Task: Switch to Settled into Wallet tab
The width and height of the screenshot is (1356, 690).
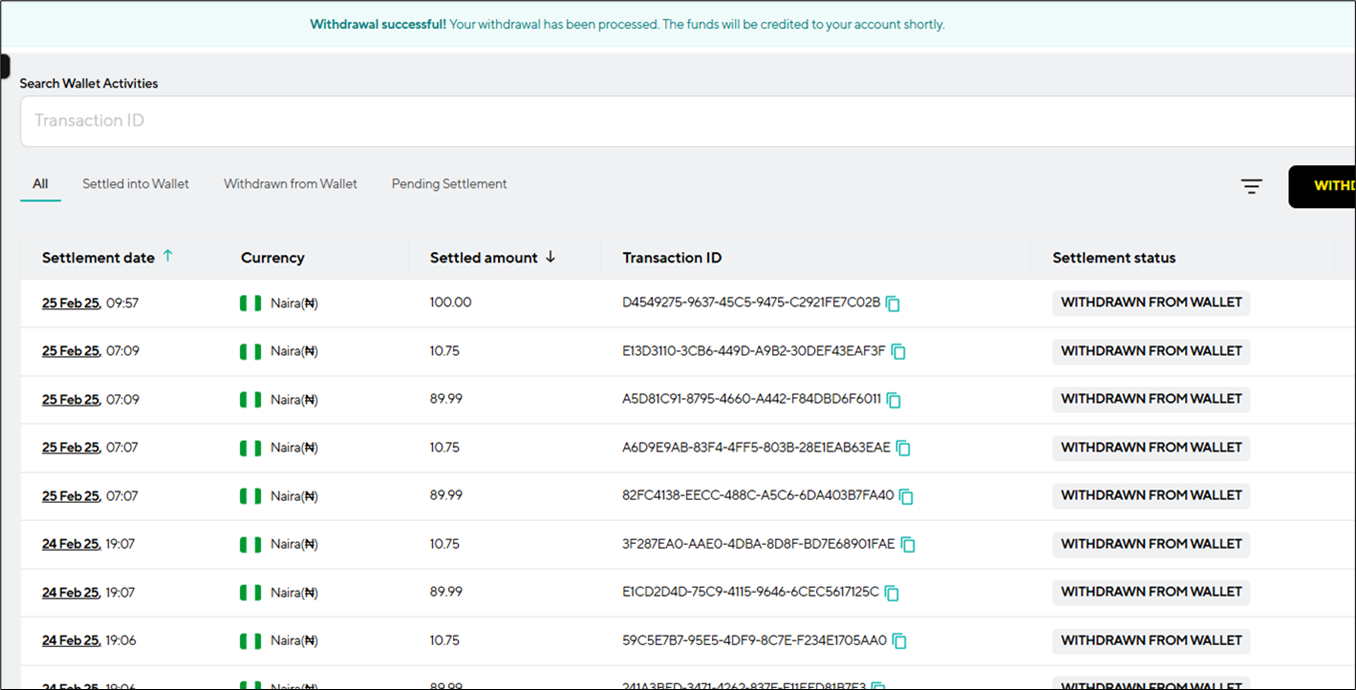Action: click(x=135, y=184)
